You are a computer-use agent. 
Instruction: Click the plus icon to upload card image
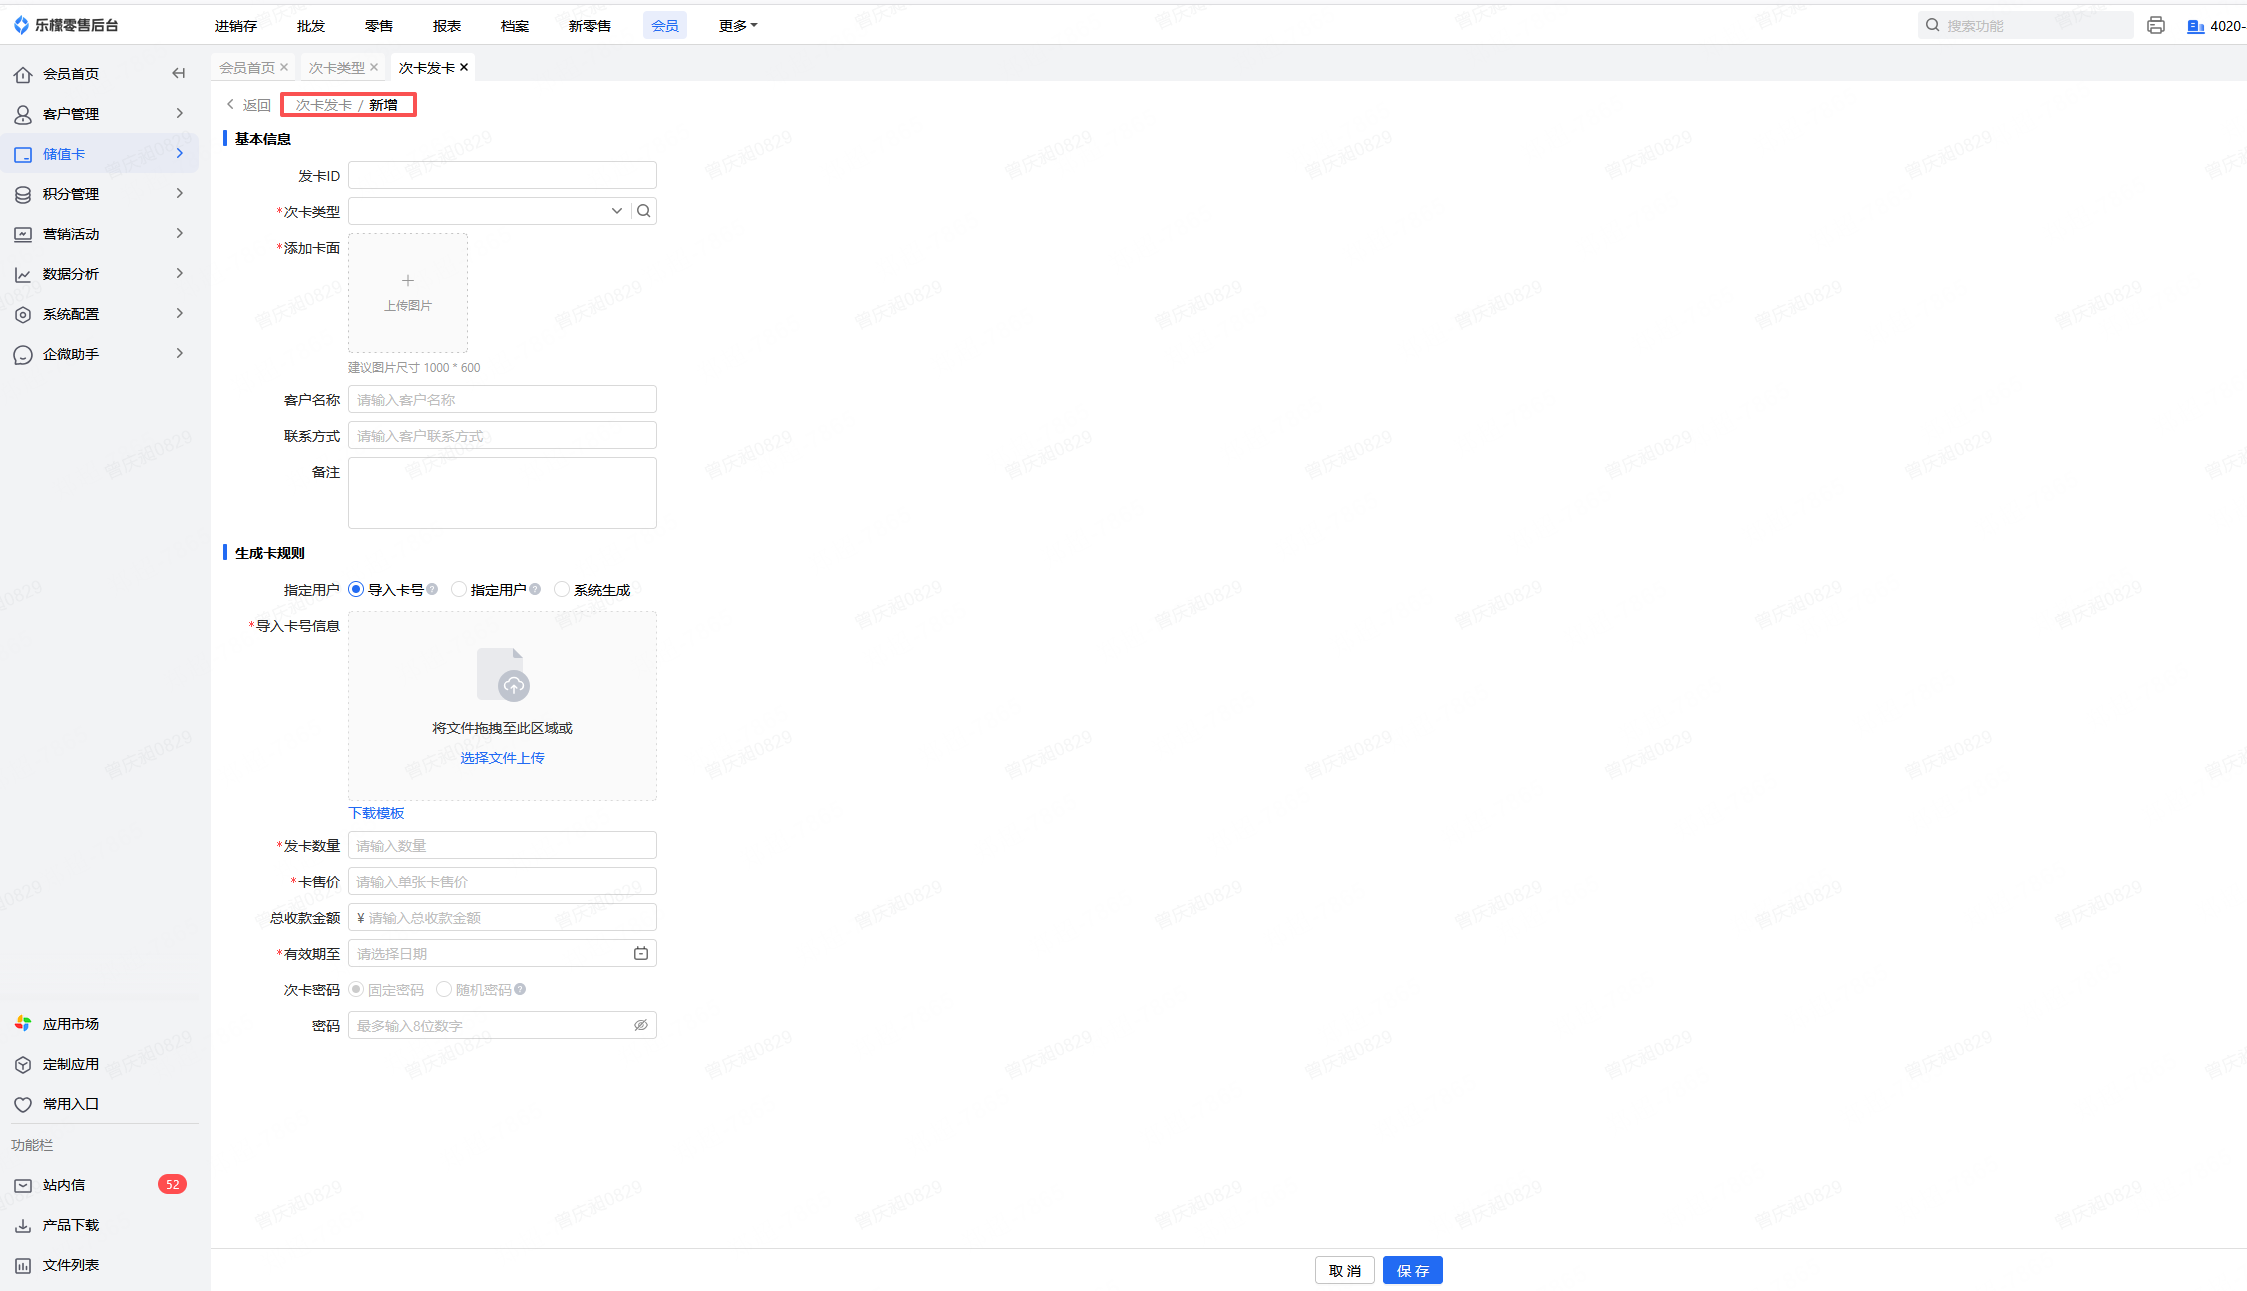pos(408,281)
